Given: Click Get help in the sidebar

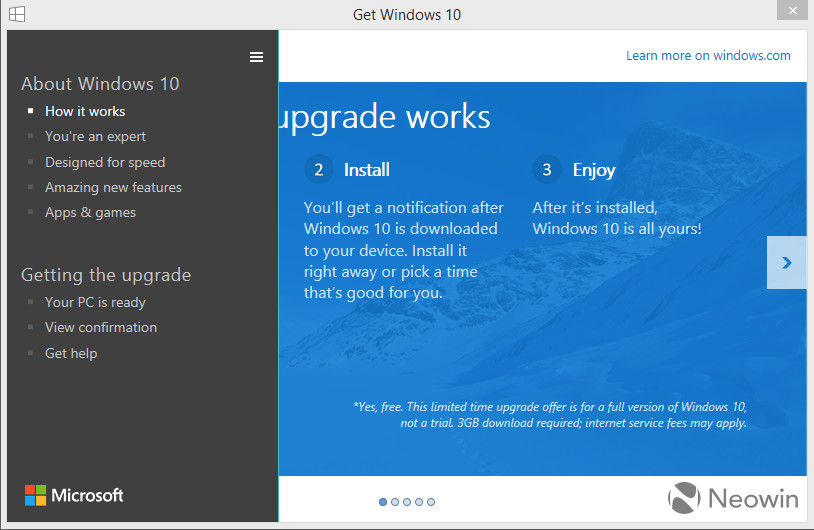Looking at the screenshot, I should coord(71,354).
